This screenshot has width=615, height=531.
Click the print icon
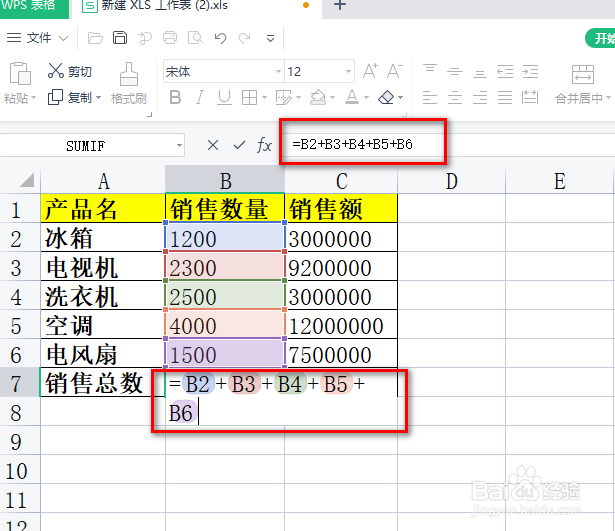(x=170, y=38)
